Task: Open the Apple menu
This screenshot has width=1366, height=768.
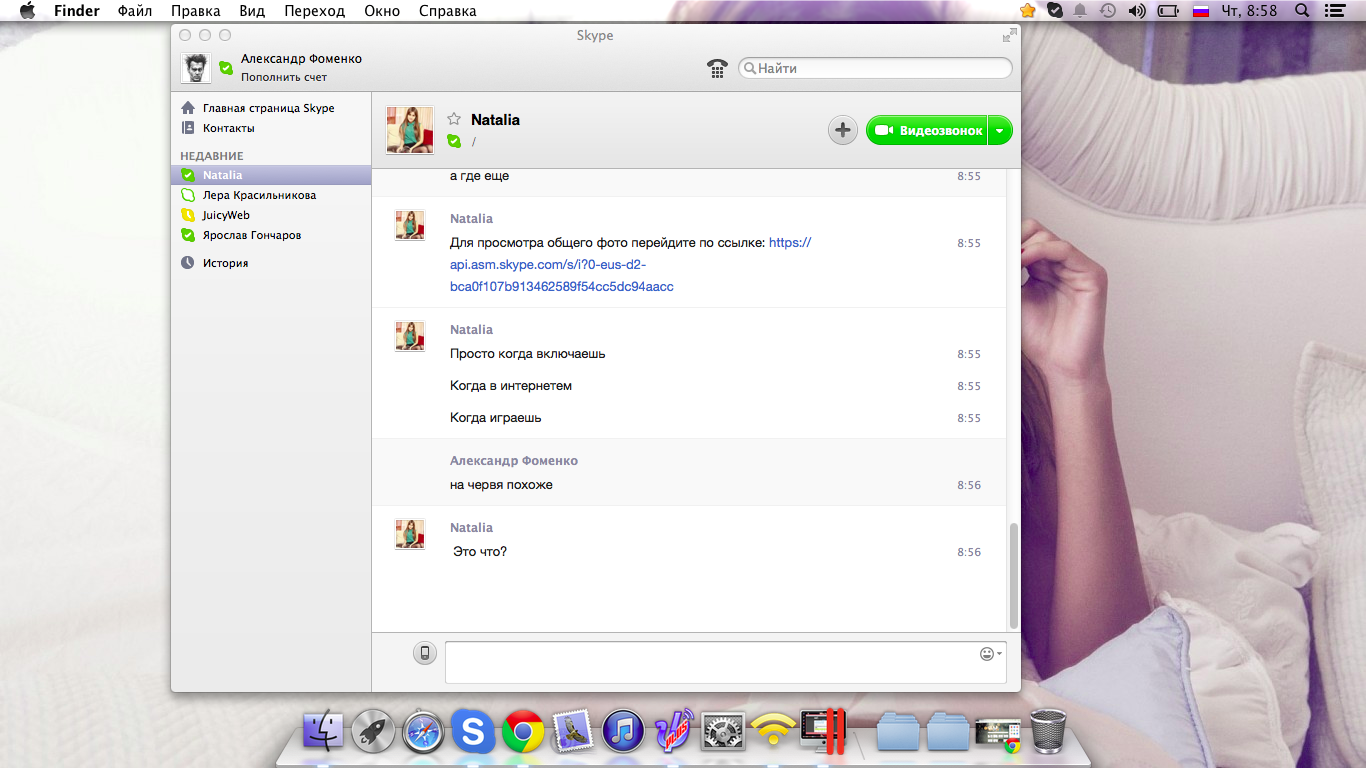Action: [27, 11]
